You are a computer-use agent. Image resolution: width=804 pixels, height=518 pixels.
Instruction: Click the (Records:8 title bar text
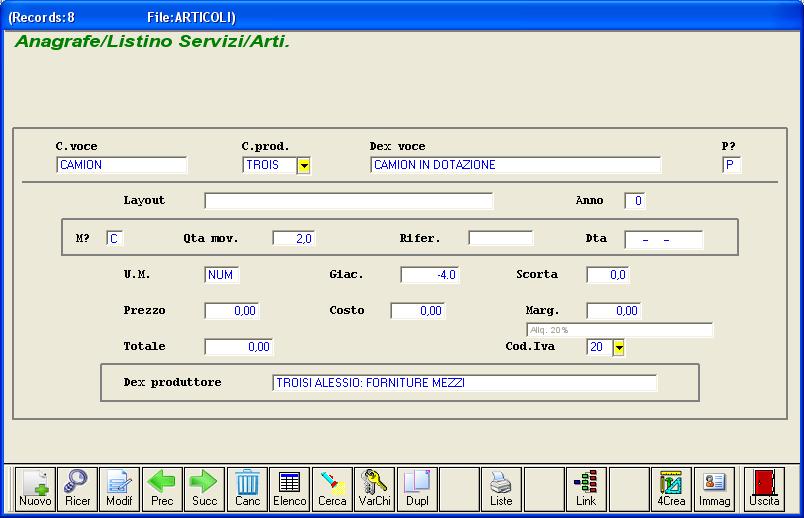pos(42,17)
